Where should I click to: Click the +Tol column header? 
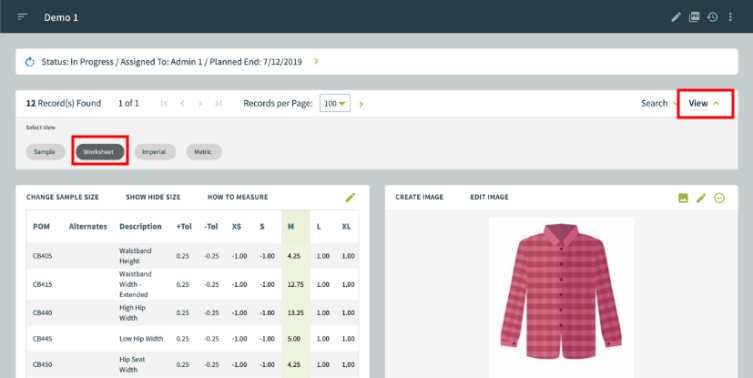click(184, 226)
